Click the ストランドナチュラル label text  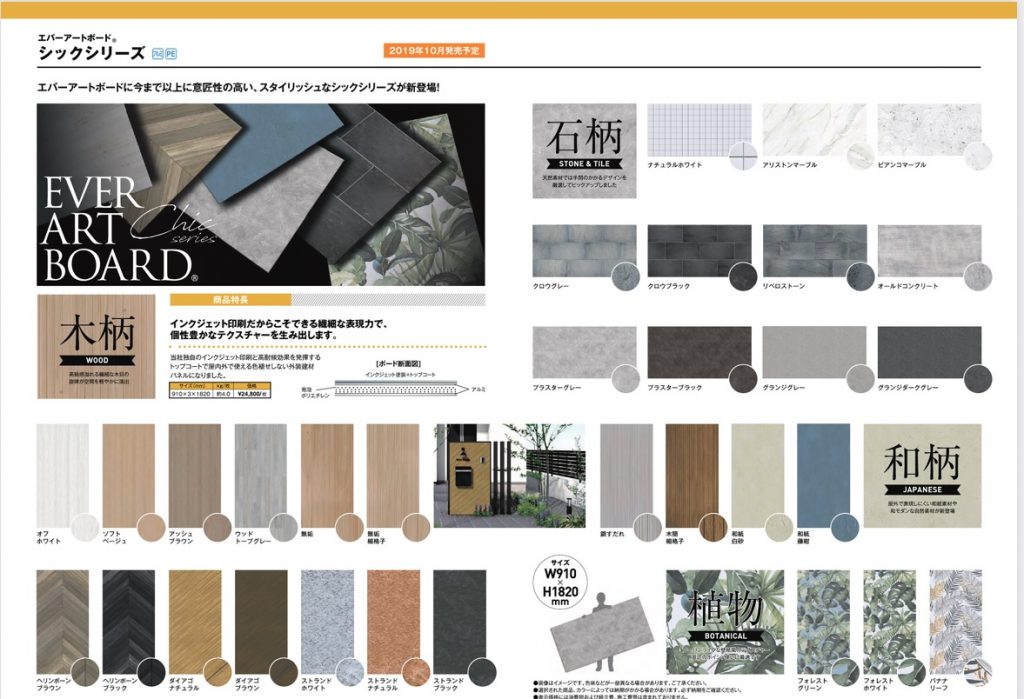(383, 685)
